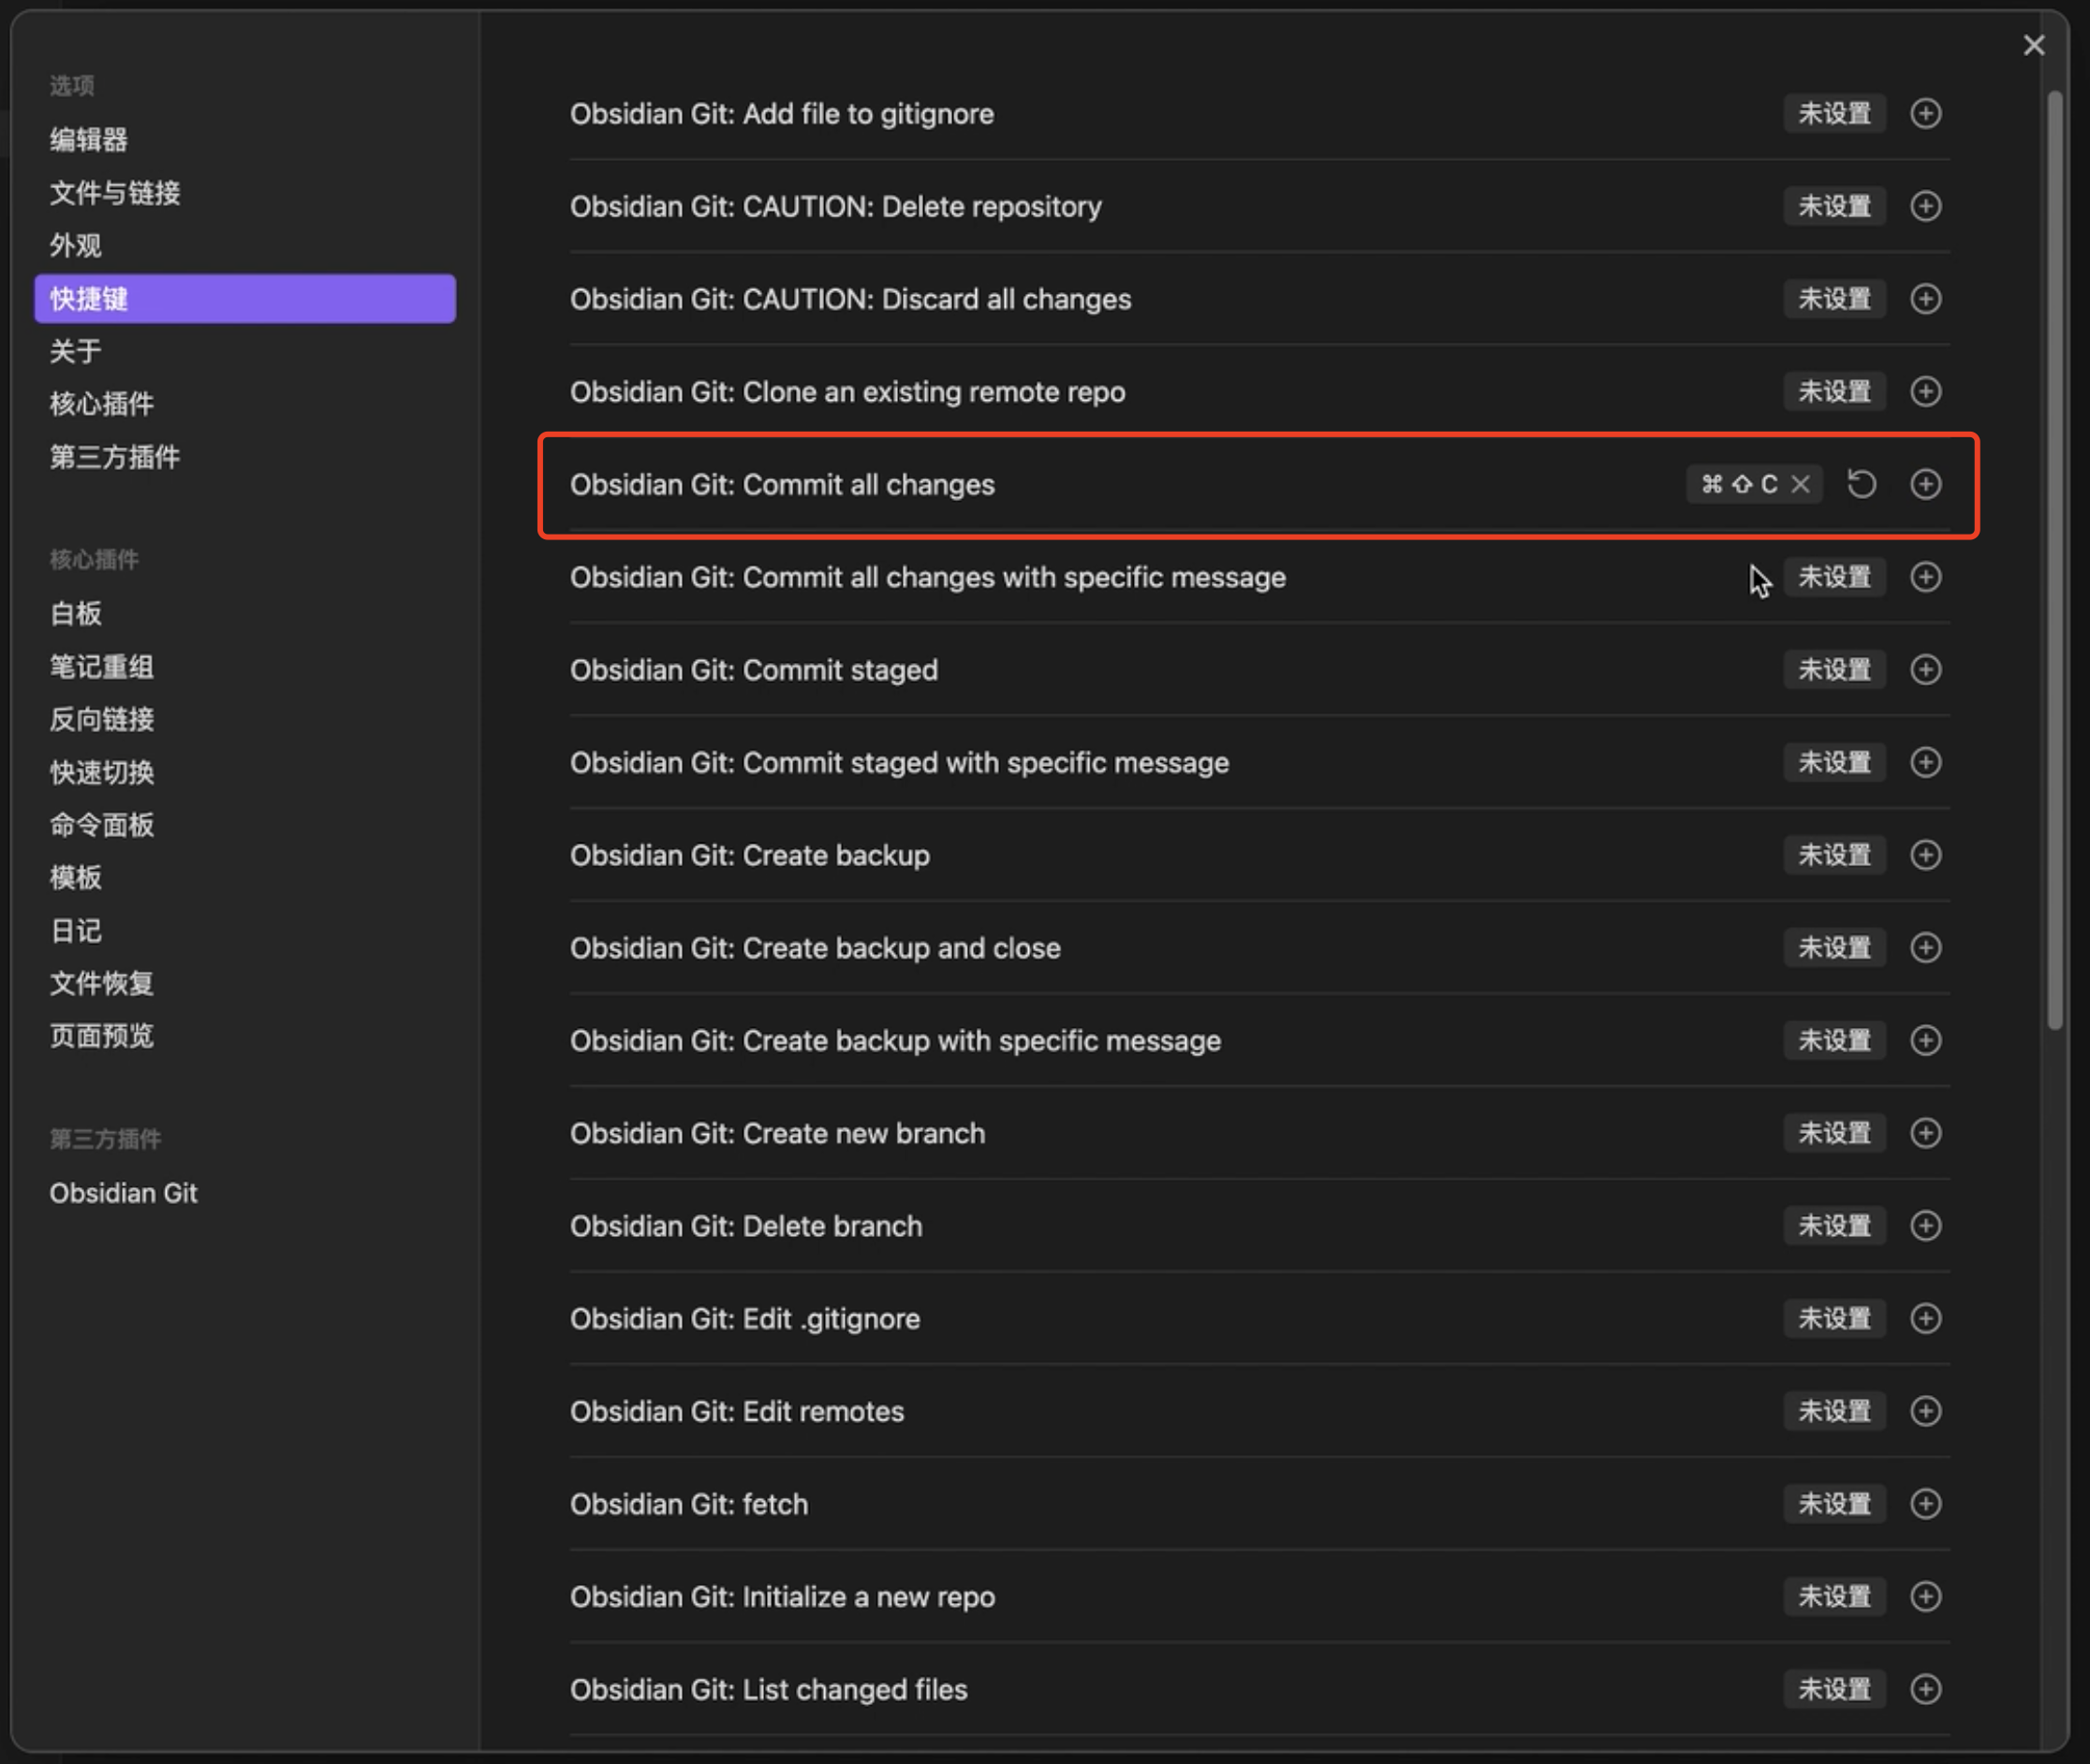
Task: Click 未设置 badge for Delete branch
Action: (1834, 1226)
